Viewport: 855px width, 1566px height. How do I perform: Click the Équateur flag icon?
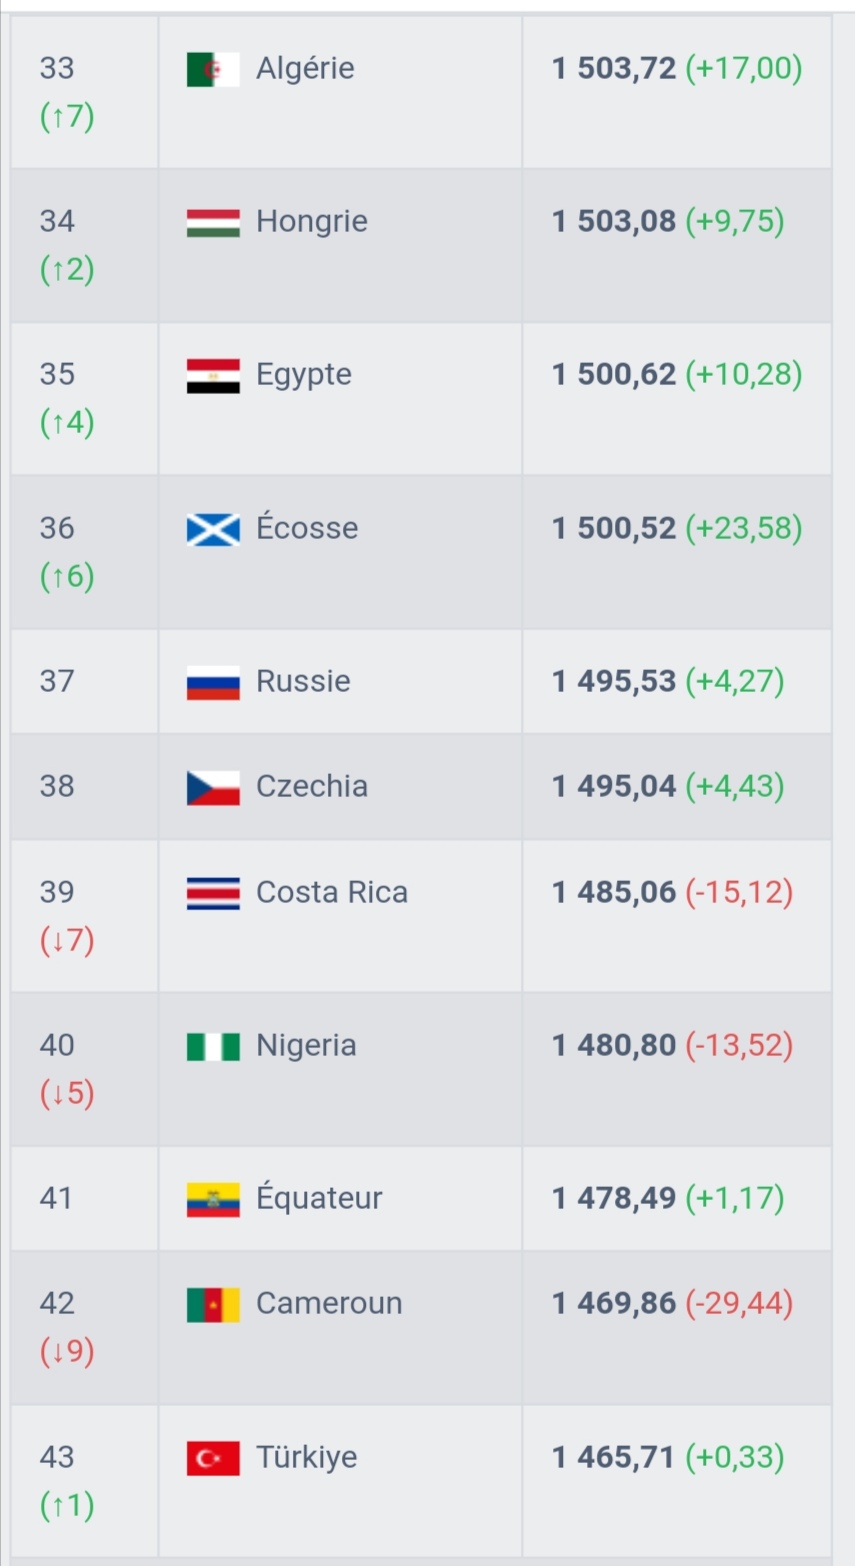(x=213, y=1200)
